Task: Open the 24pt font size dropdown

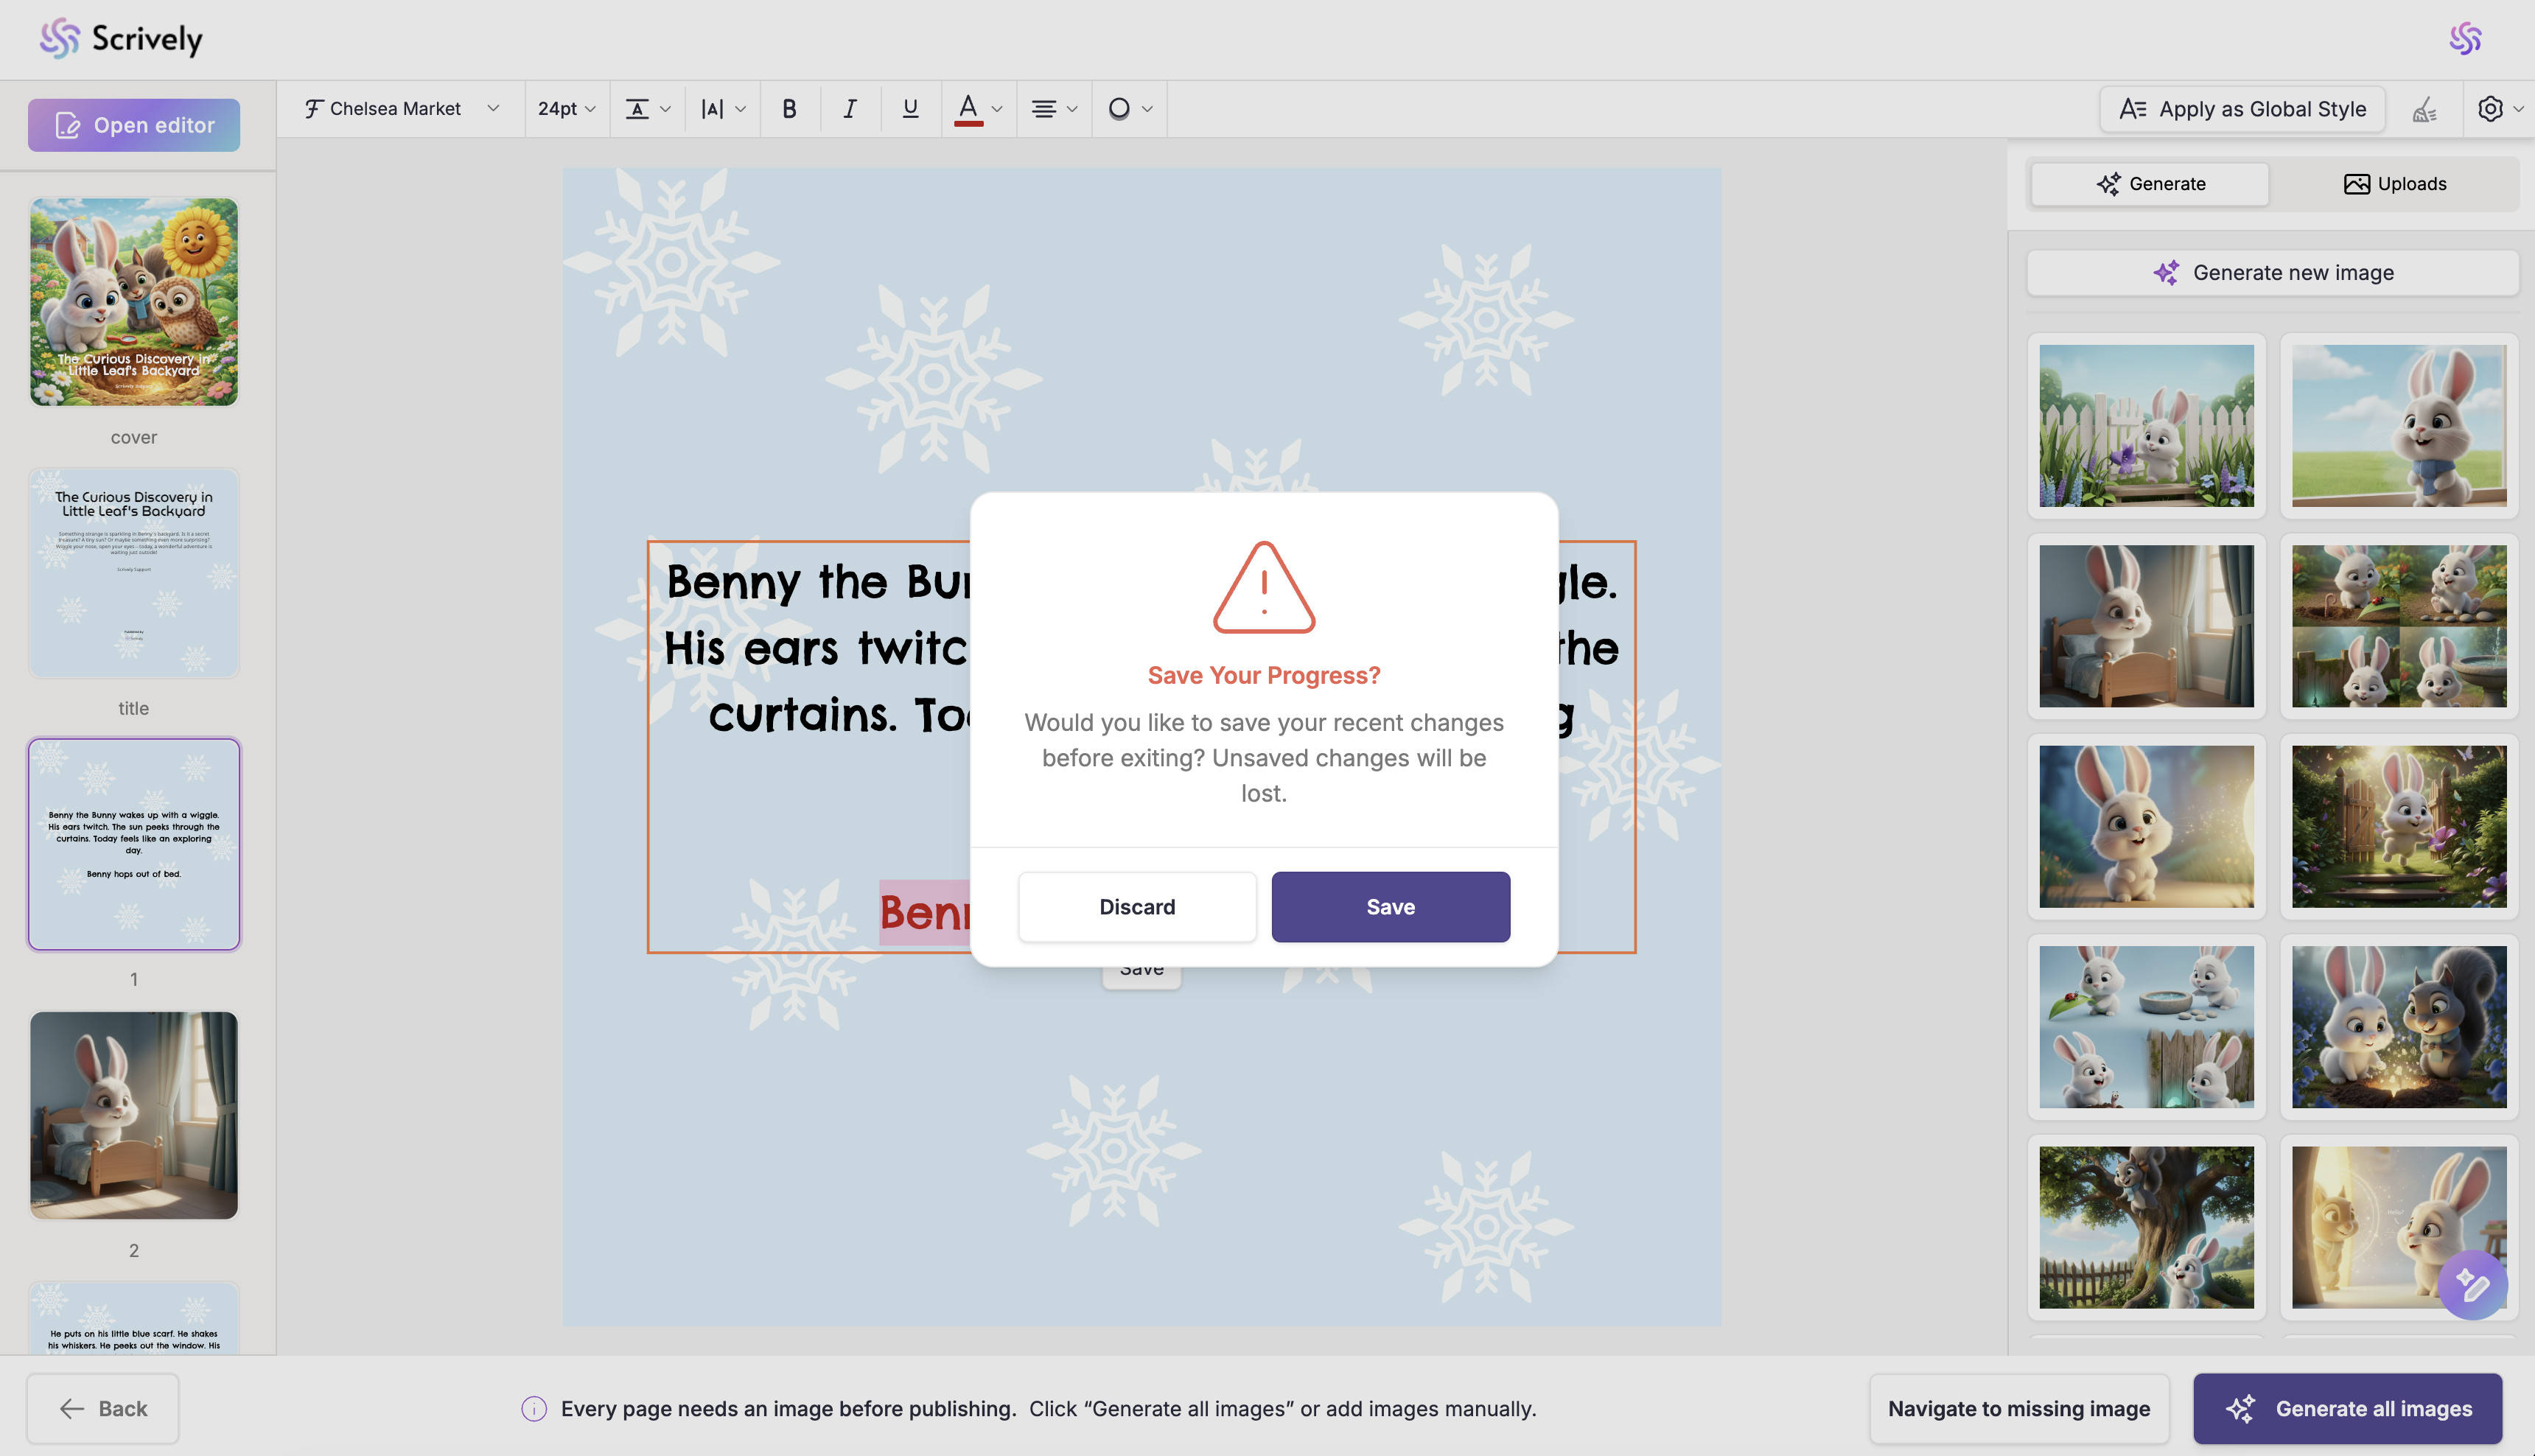Action: pos(566,108)
